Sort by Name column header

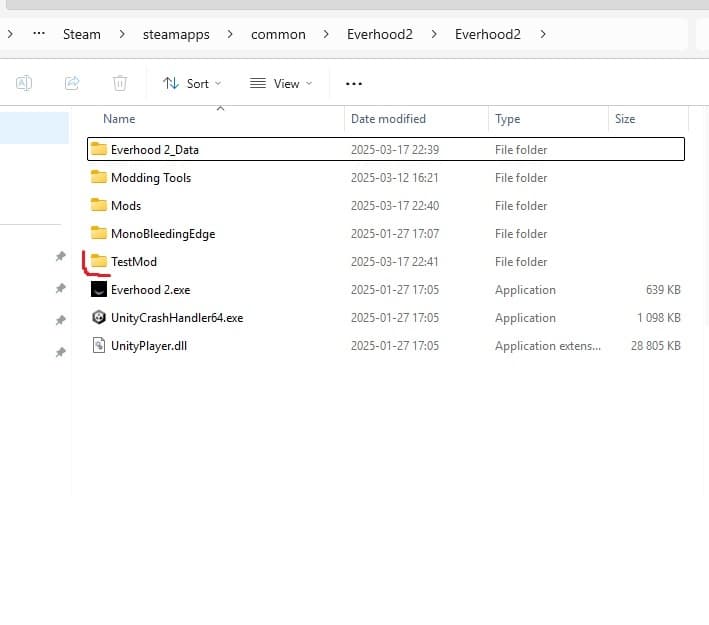[x=119, y=119]
